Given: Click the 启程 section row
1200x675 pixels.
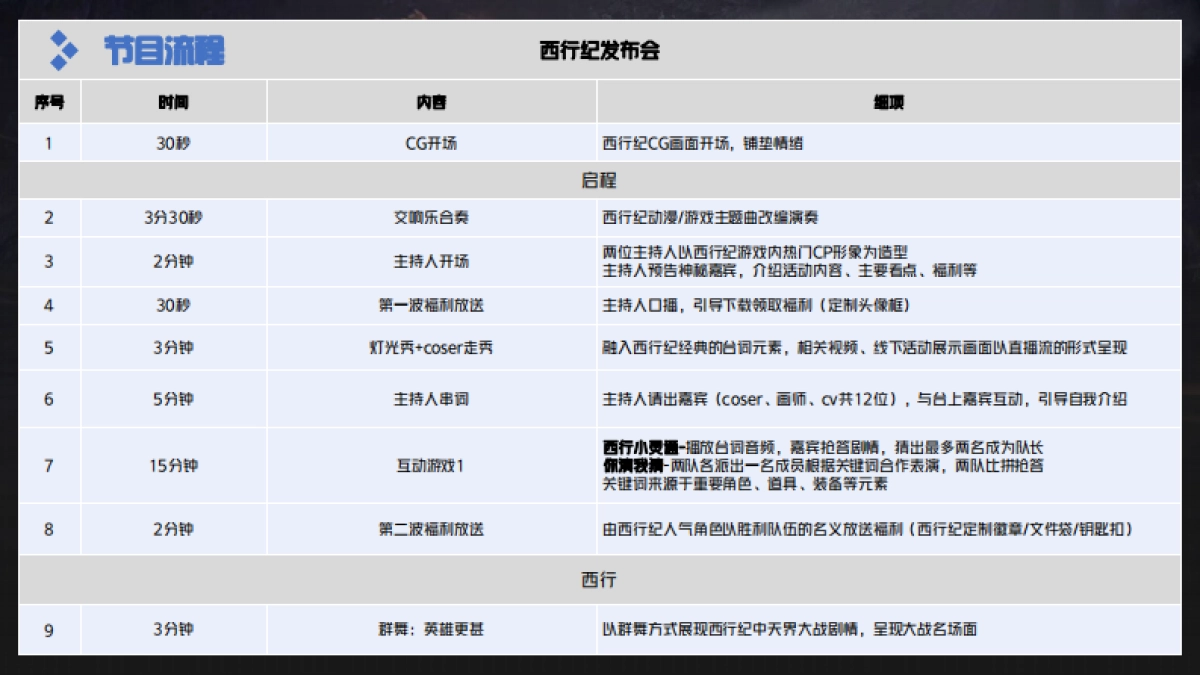Looking at the screenshot, I should 600,181.
